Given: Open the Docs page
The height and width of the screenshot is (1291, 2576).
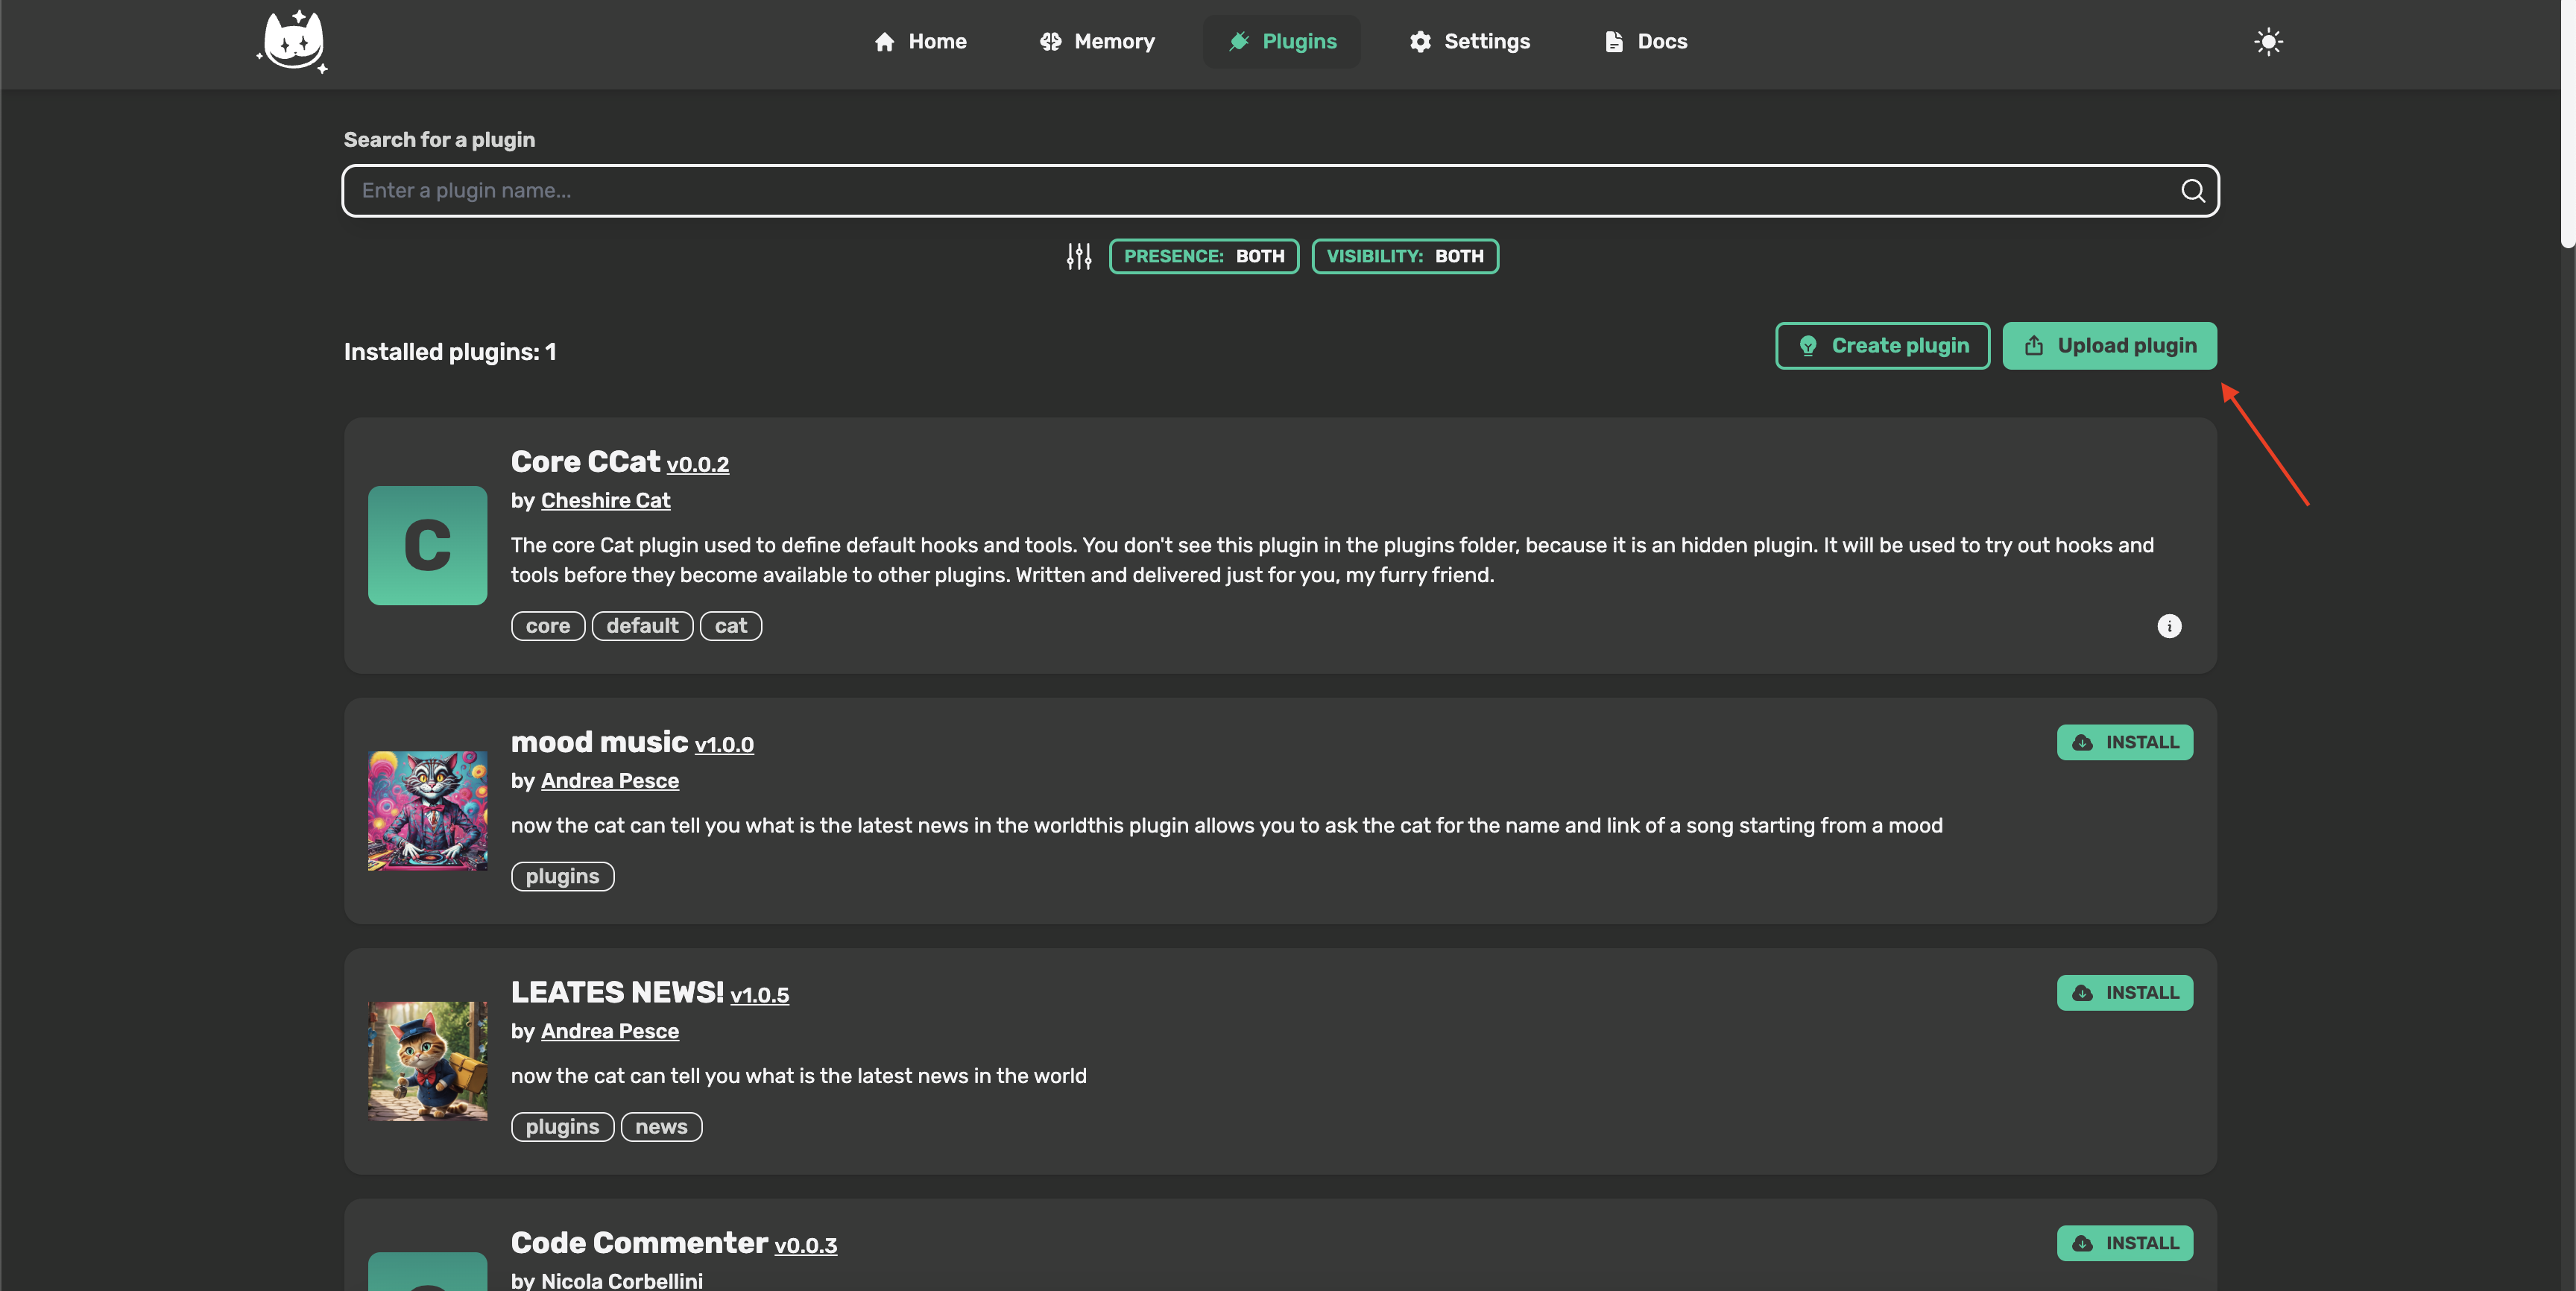Looking at the screenshot, I should [1645, 42].
